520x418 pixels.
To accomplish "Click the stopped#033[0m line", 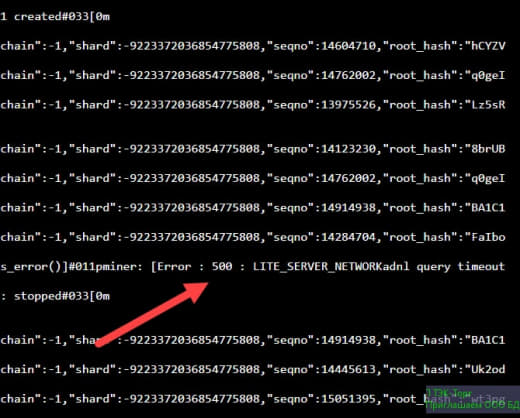I will coord(55,296).
